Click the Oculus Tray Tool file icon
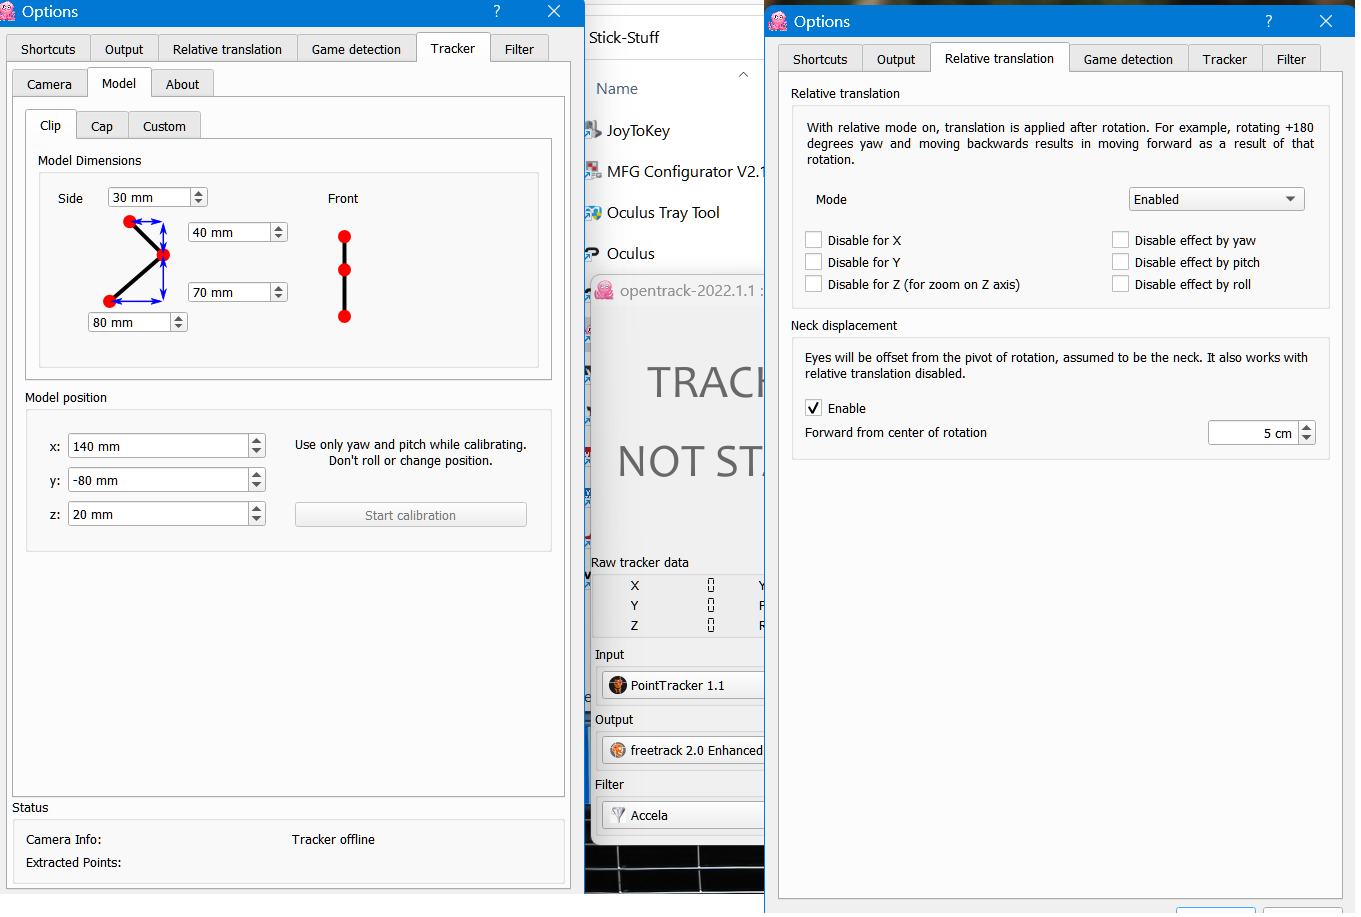This screenshot has width=1361, height=917. (593, 212)
